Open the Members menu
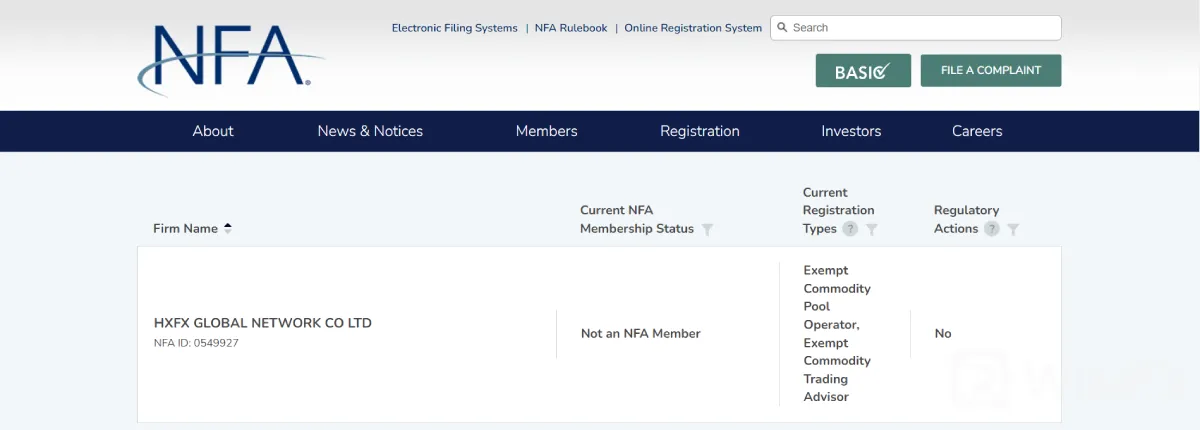1200x430 pixels. pos(547,131)
